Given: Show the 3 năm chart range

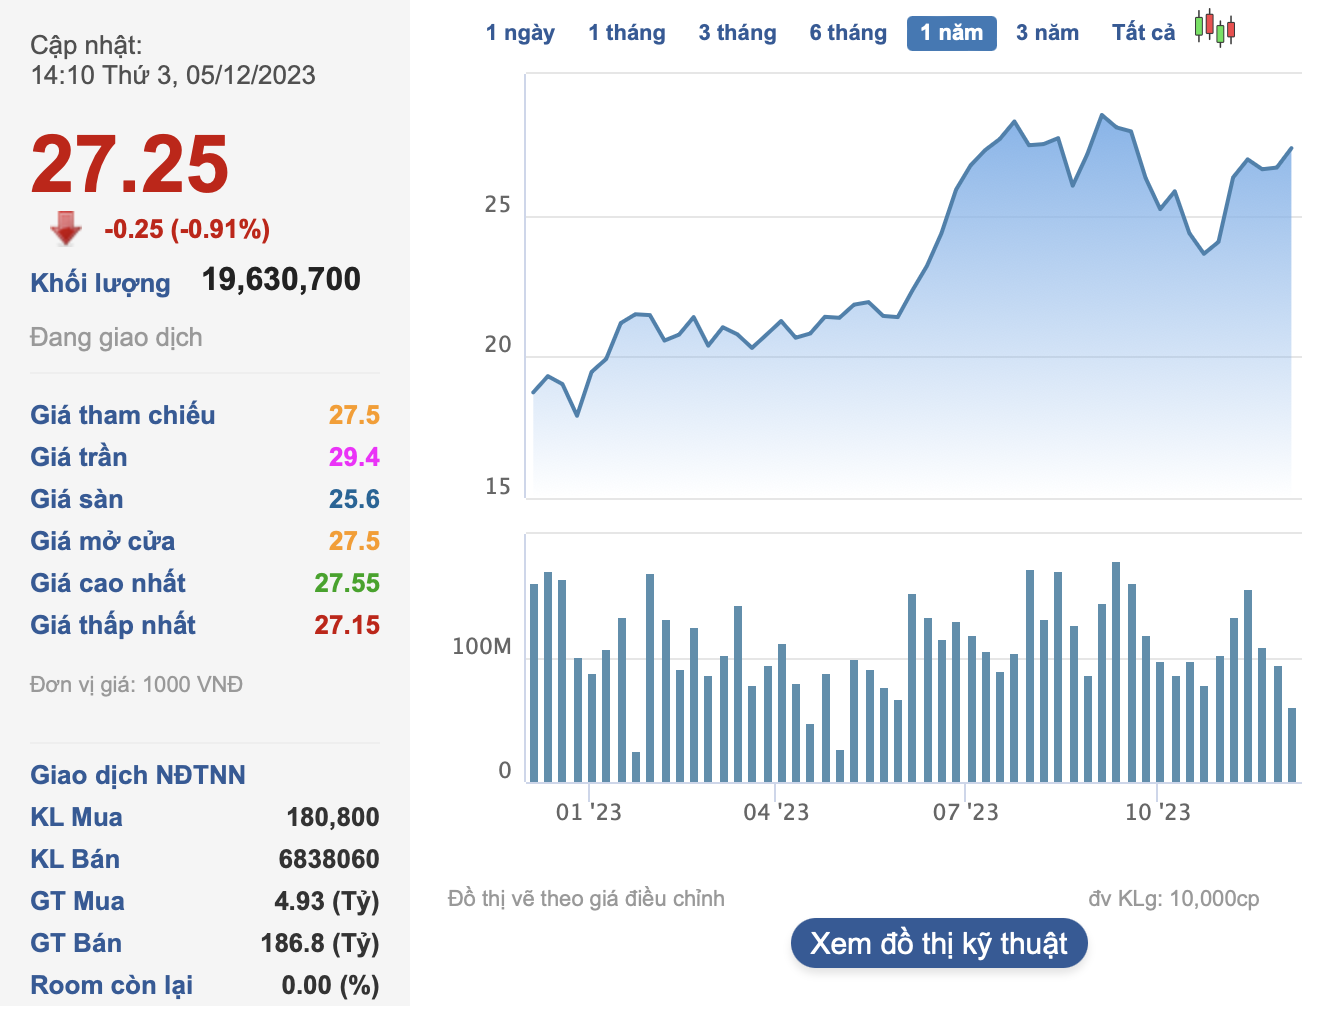Looking at the screenshot, I should [1047, 33].
